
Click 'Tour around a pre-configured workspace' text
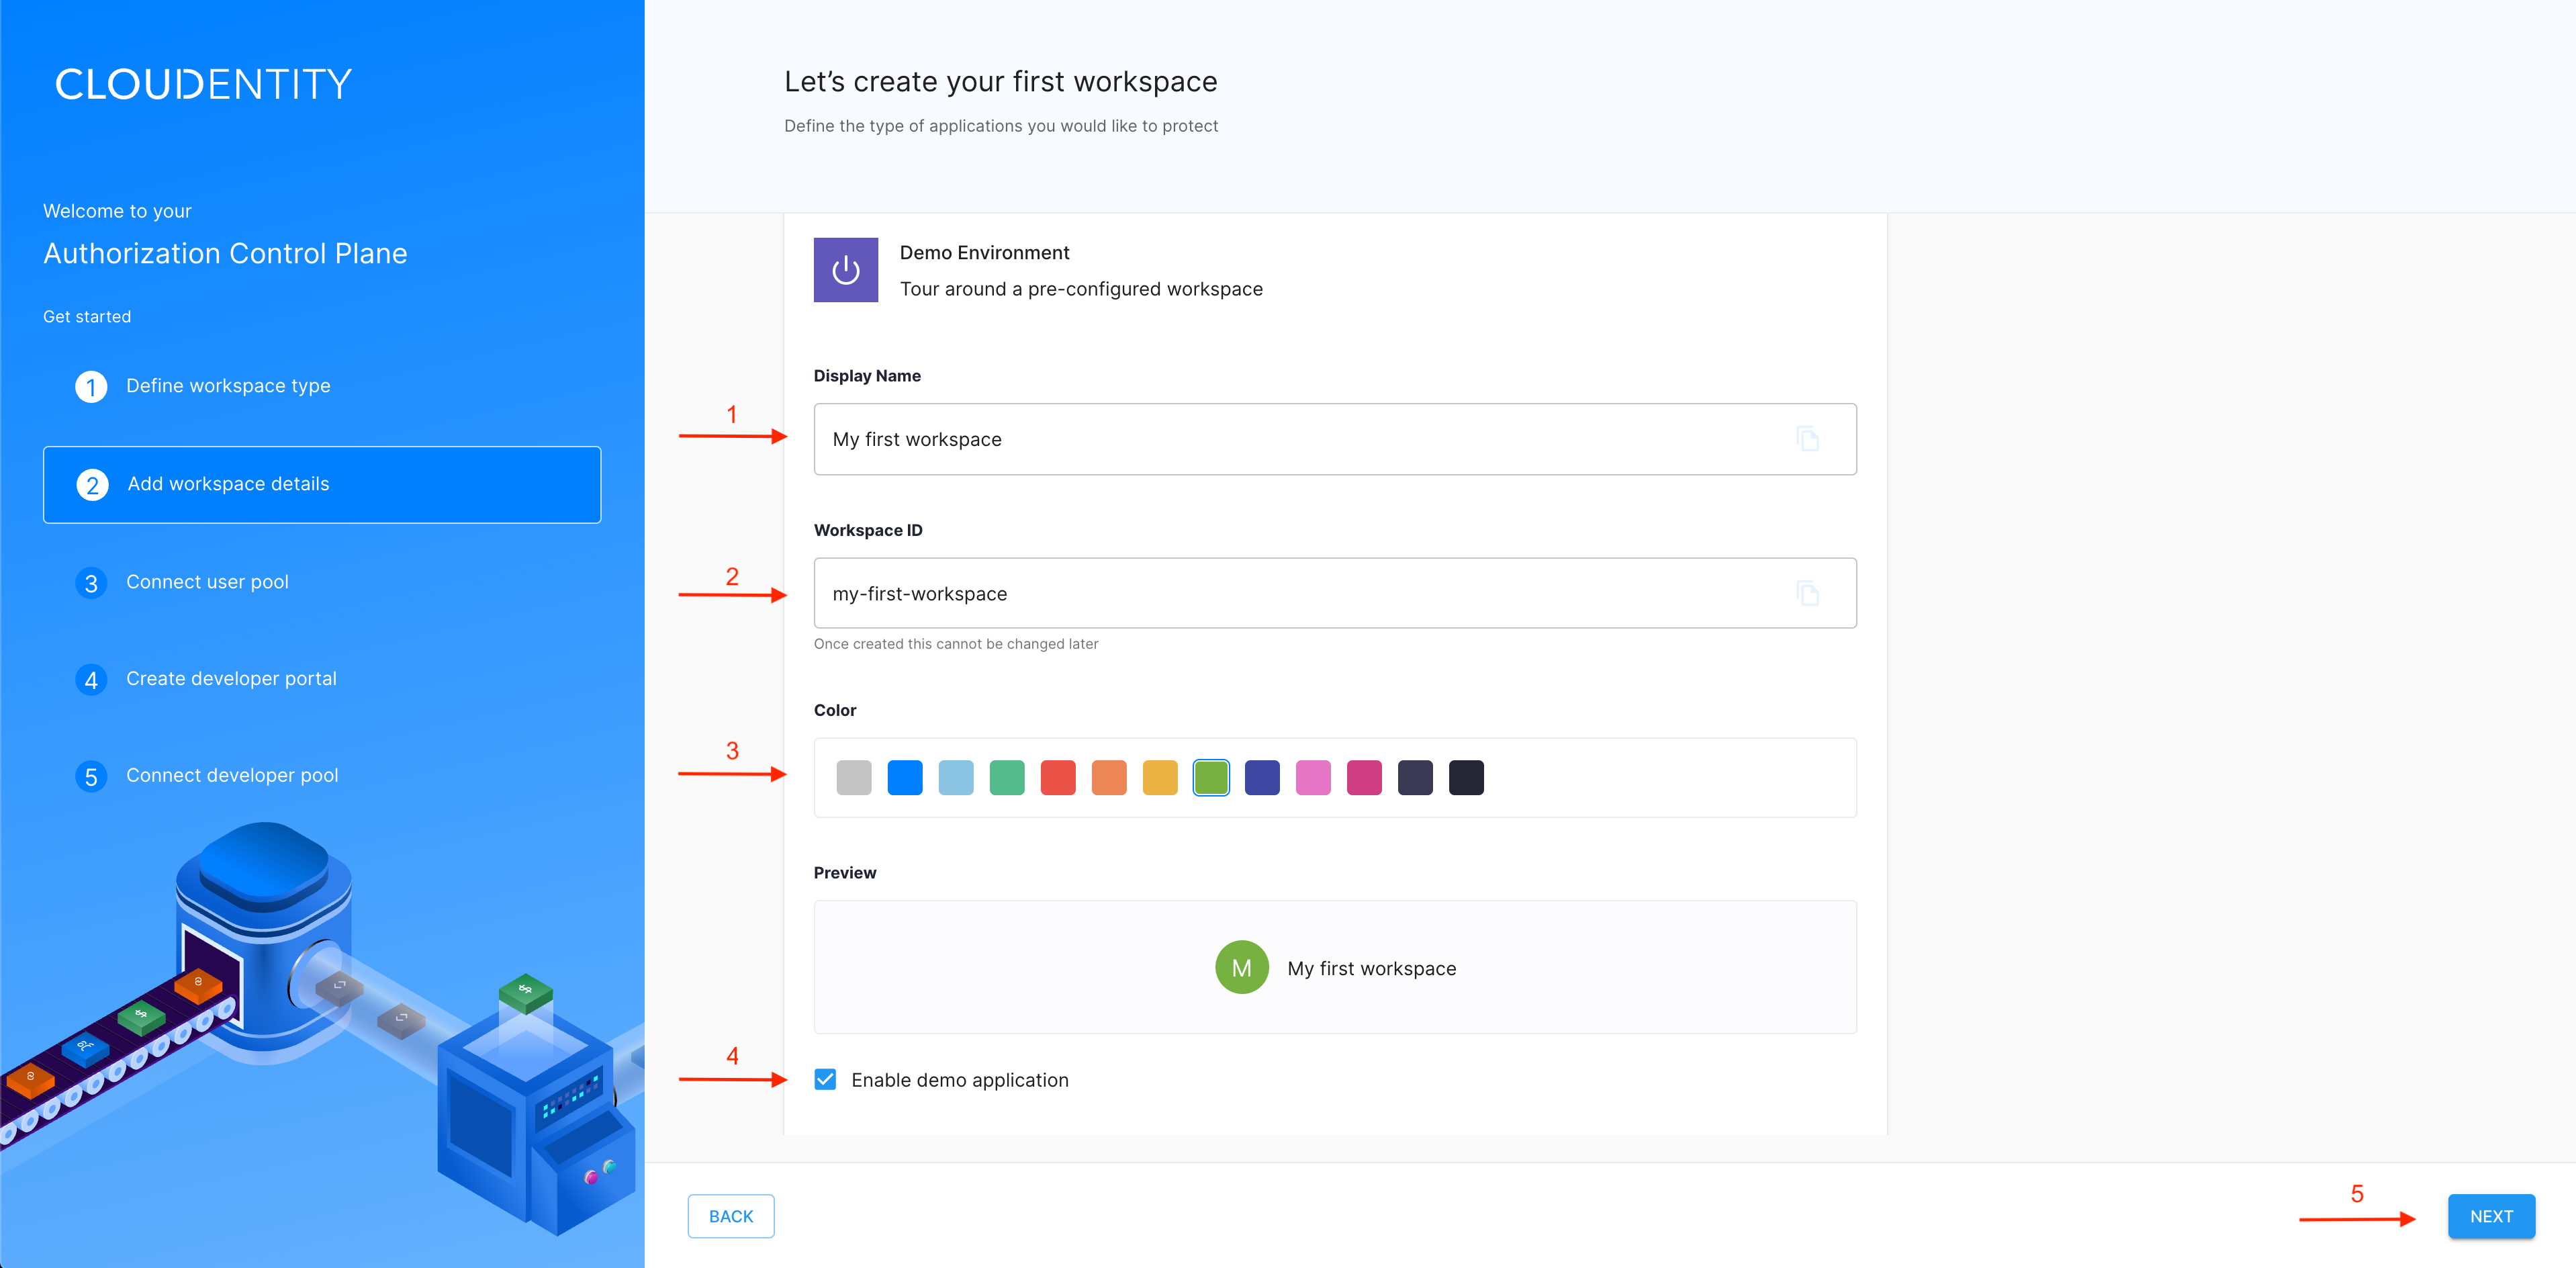(x=1081, y=289)
